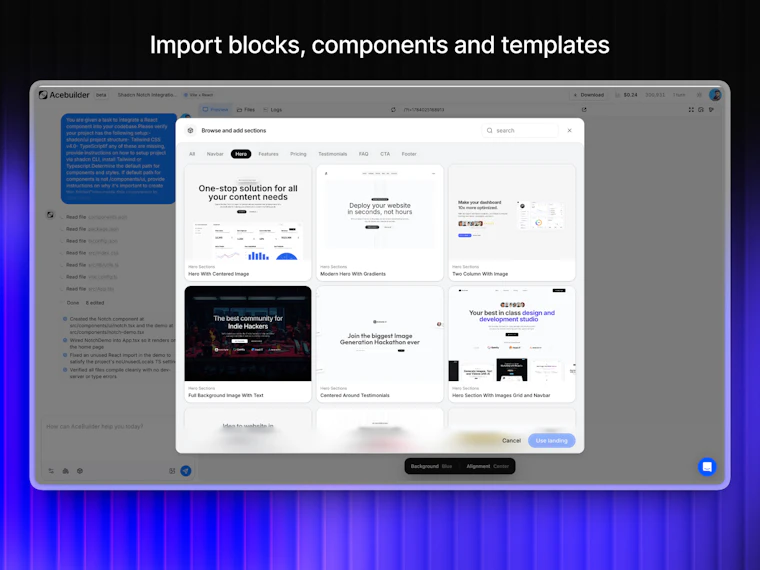This screenshot has width=760, height=570.
Task: Expand the Done 8 edited summary
Action: pos(85,303)
